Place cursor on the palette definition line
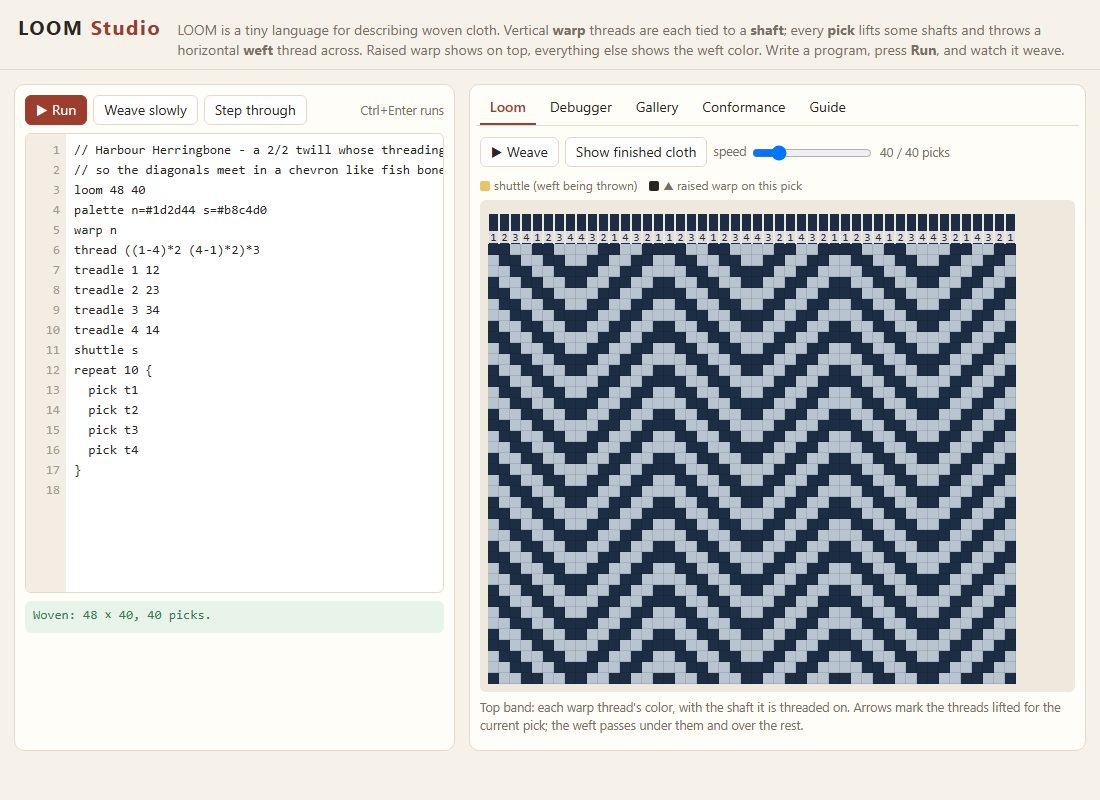Screen dimensions: 1100x800 tap(170, 210)
